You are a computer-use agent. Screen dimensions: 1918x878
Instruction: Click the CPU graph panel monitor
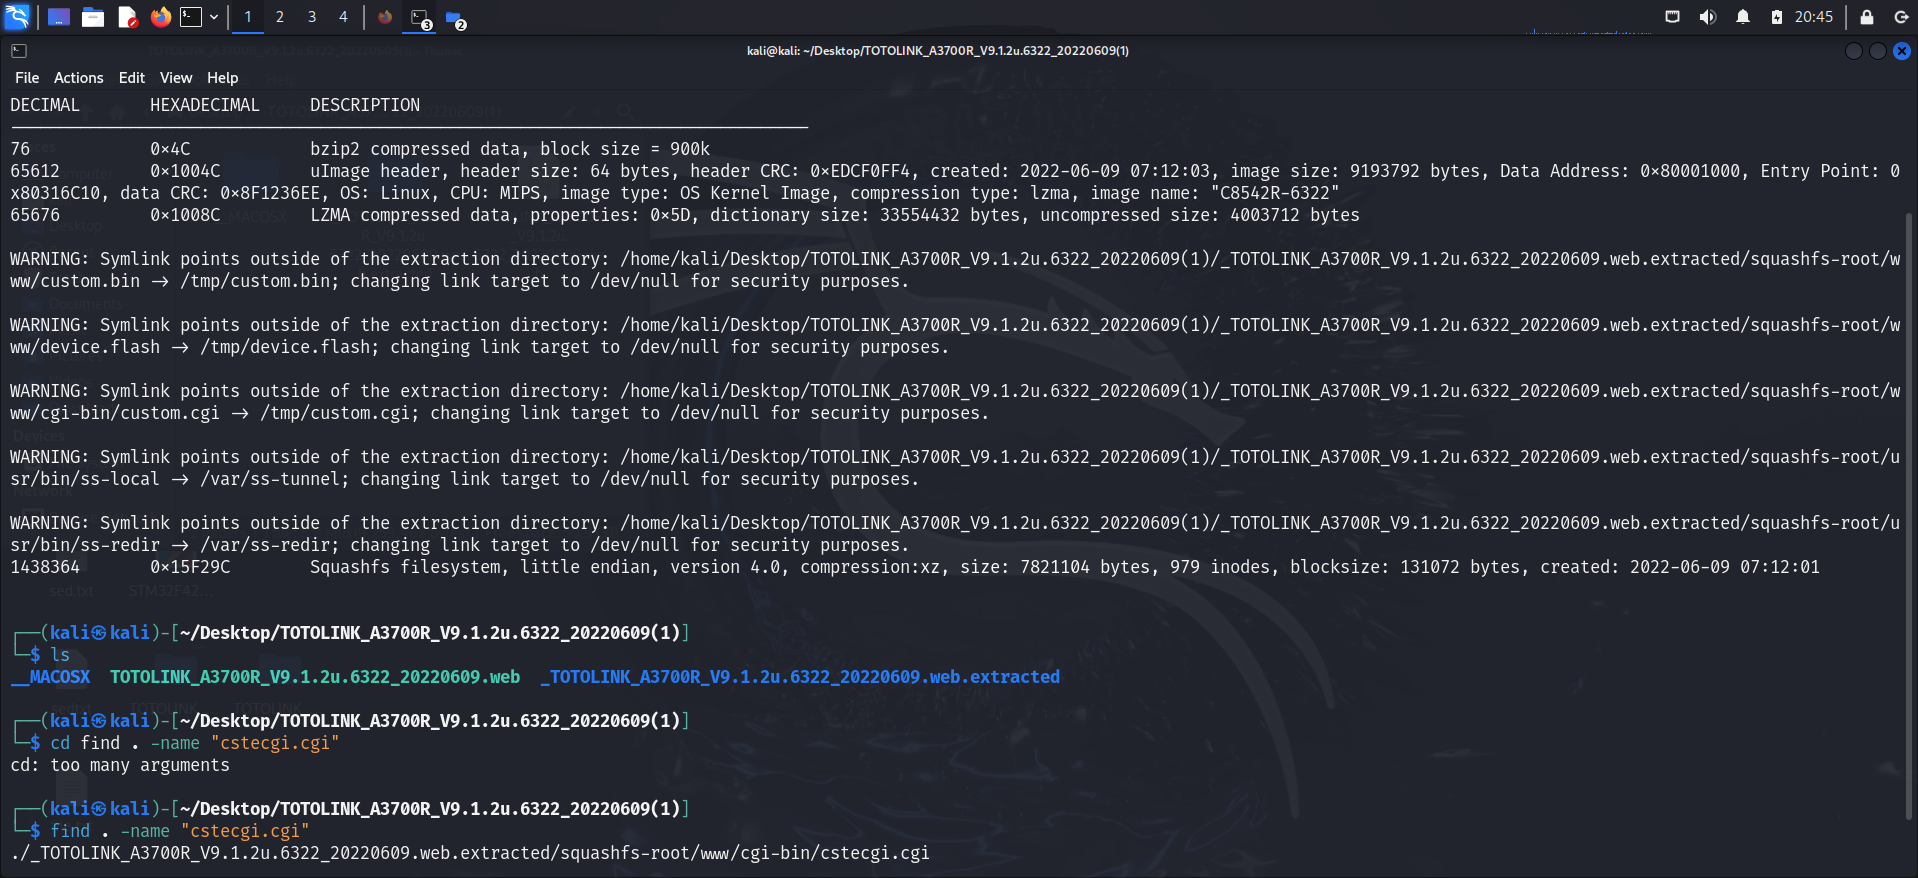coord(1590,20)
